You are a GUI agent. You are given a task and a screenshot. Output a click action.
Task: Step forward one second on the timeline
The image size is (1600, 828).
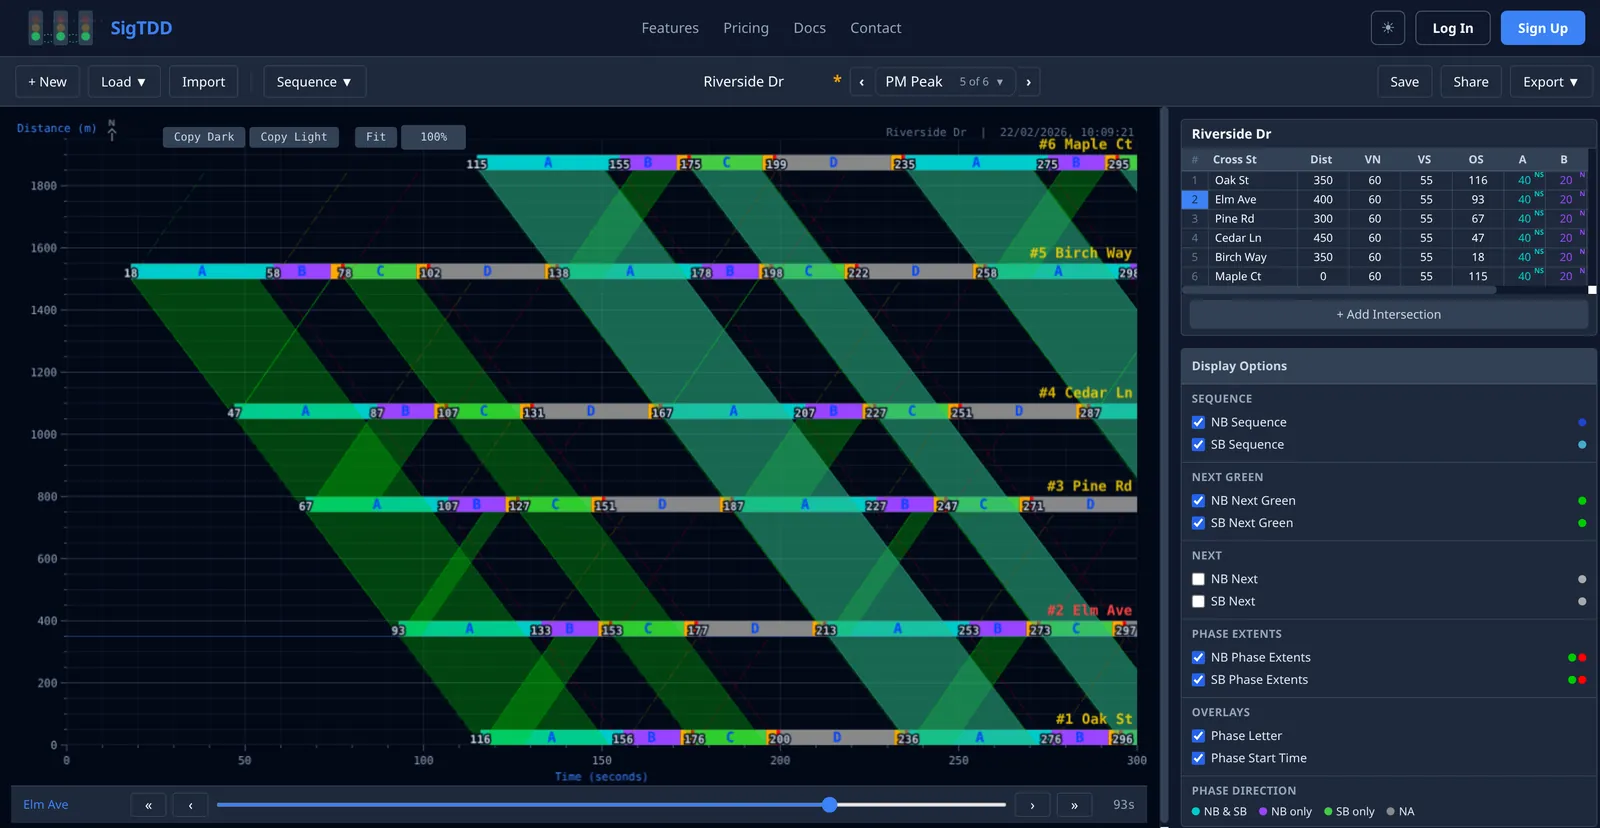pos(1032,805)
